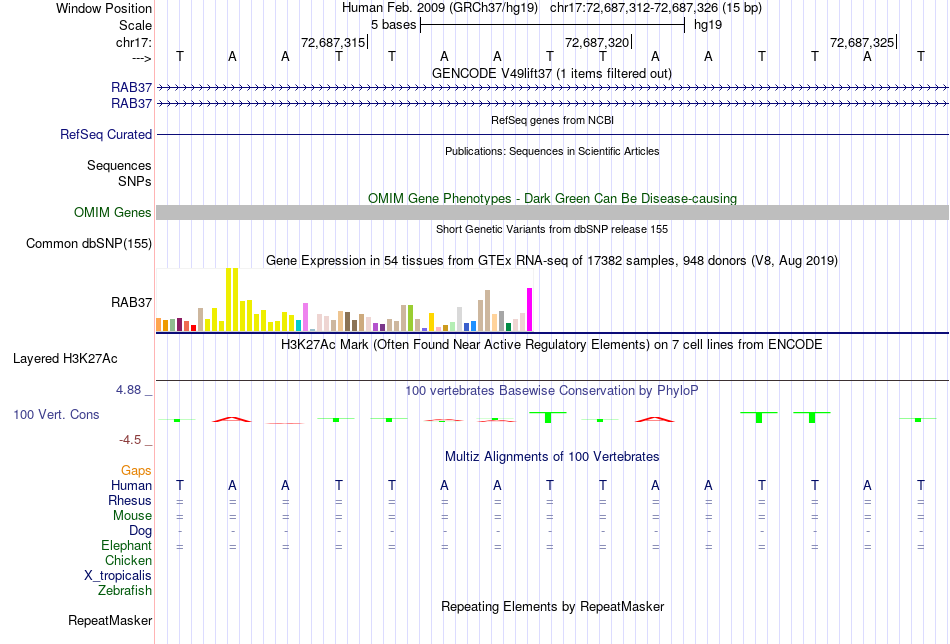Click the Zebrafish alignment row label
This screenshot has height=644, width=950.
point(125,590)
